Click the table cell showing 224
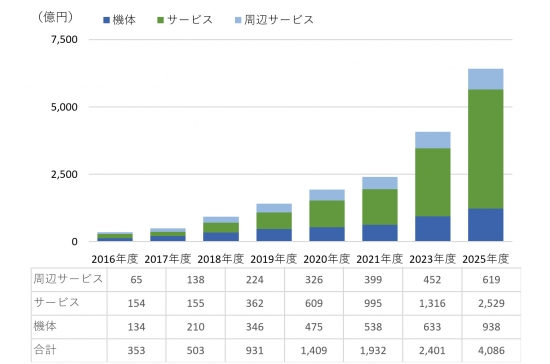 (255, 279)
